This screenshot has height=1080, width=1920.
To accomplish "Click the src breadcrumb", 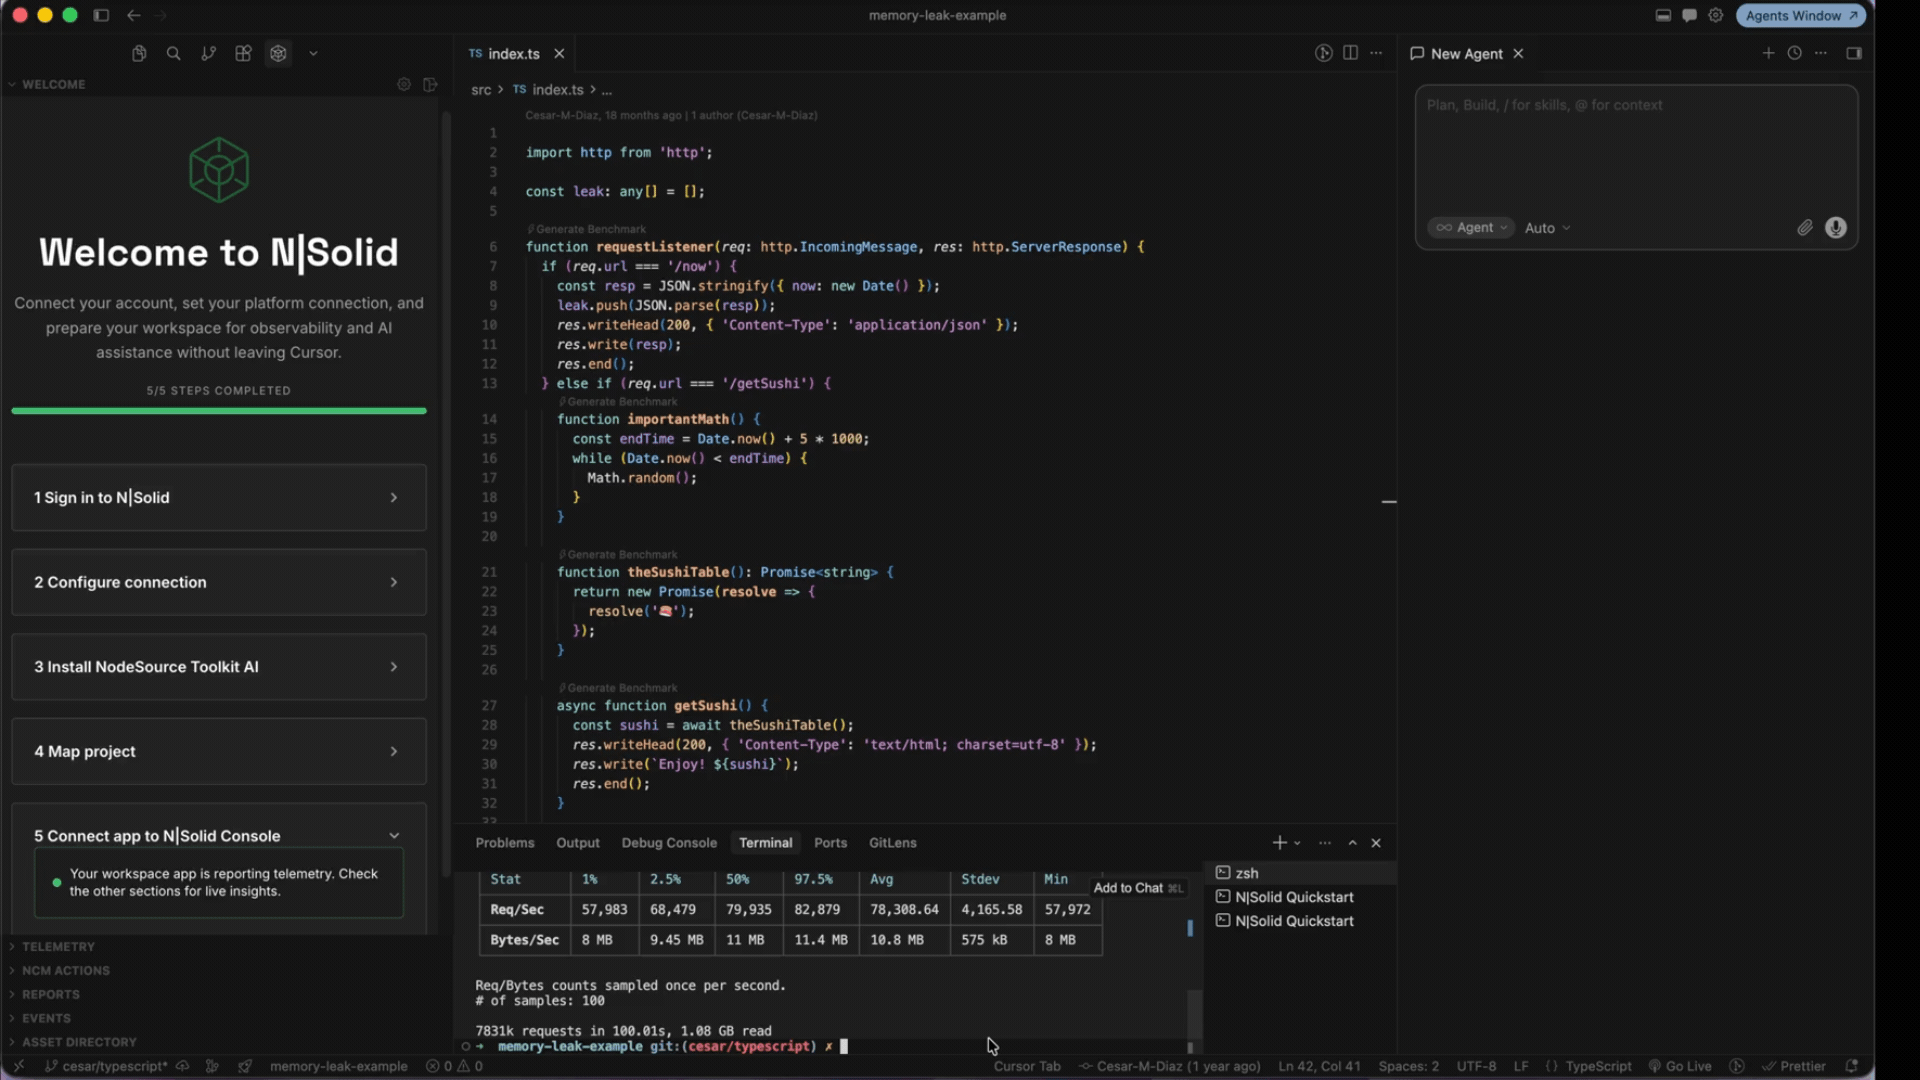I will tap(481, 90).
